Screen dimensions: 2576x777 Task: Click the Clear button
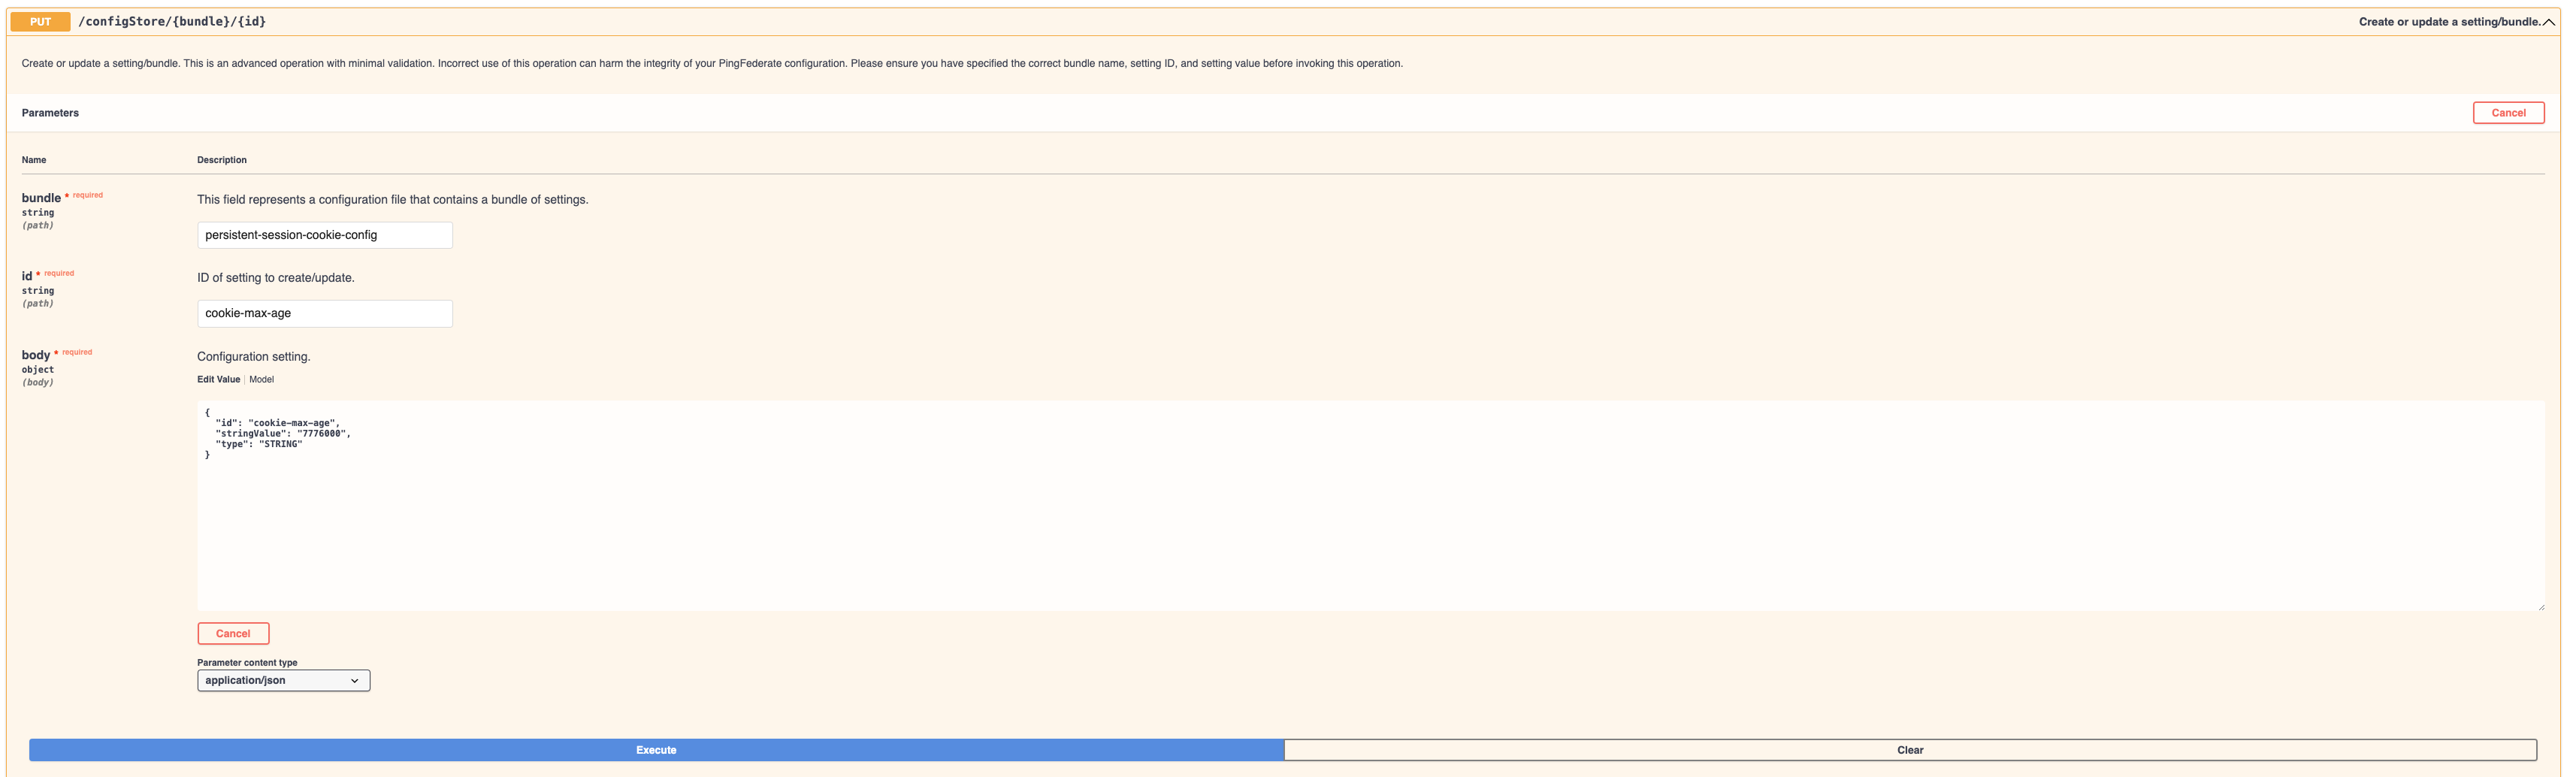point(1910,749)
